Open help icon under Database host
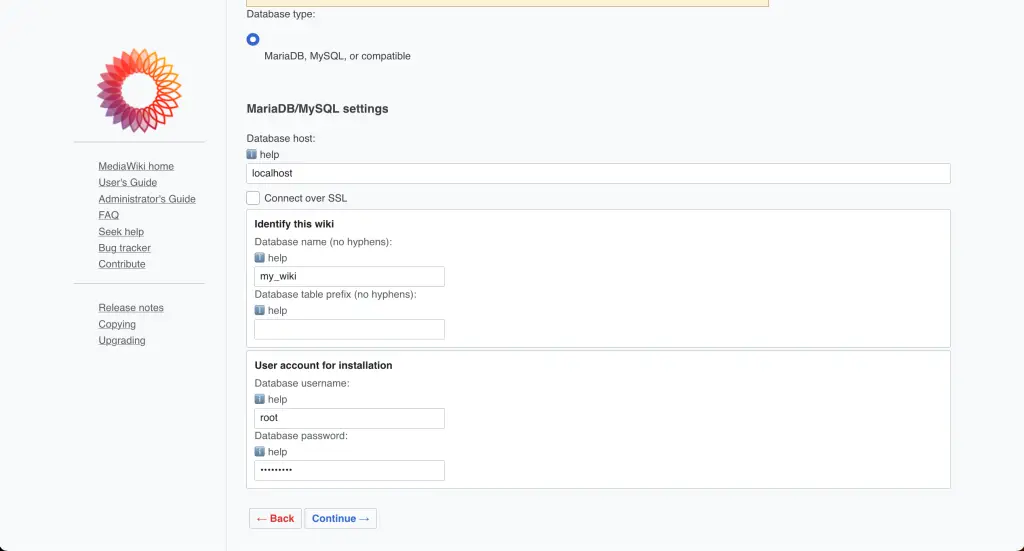The image size is (1024, 551). click(x=251, y=155)
